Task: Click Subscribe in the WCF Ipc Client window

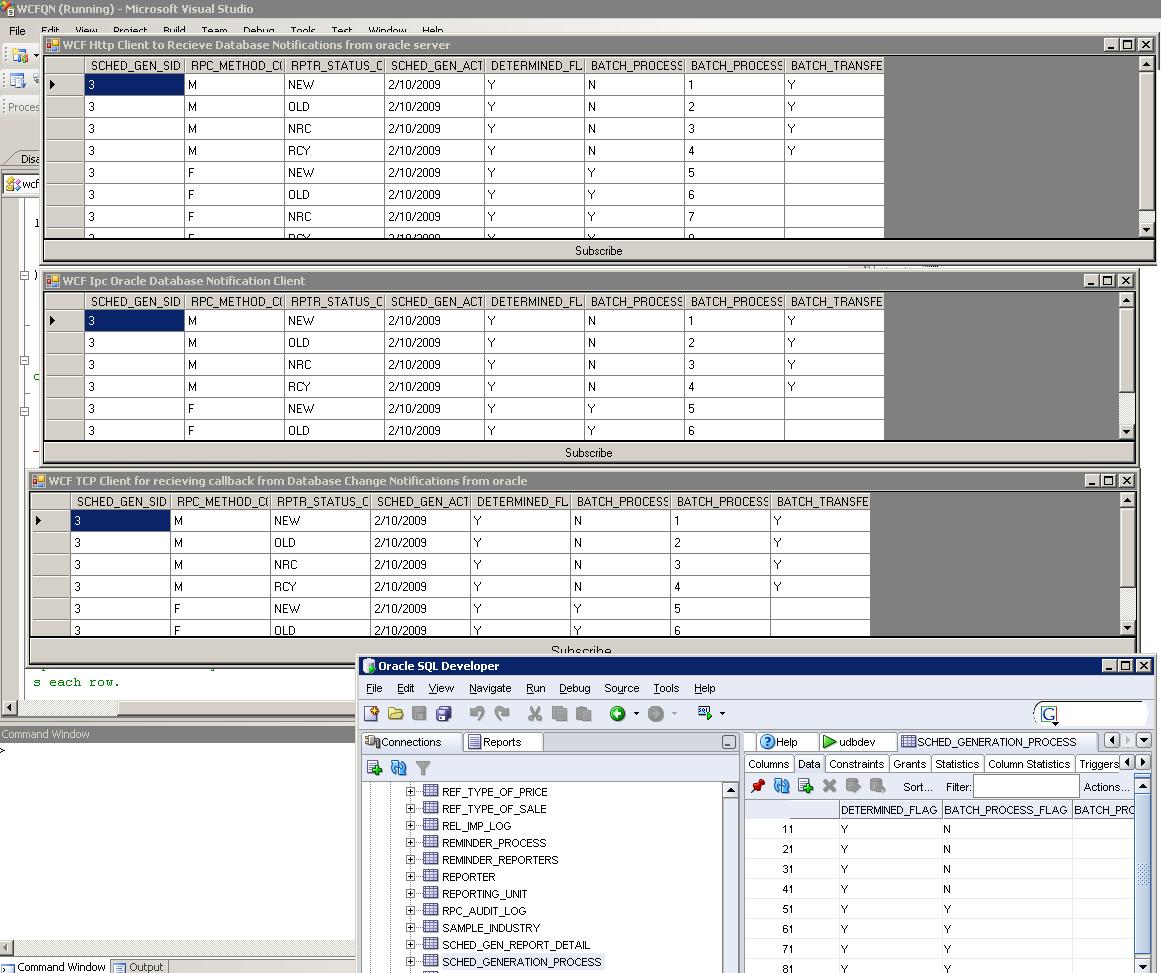Action: point(589,452)
